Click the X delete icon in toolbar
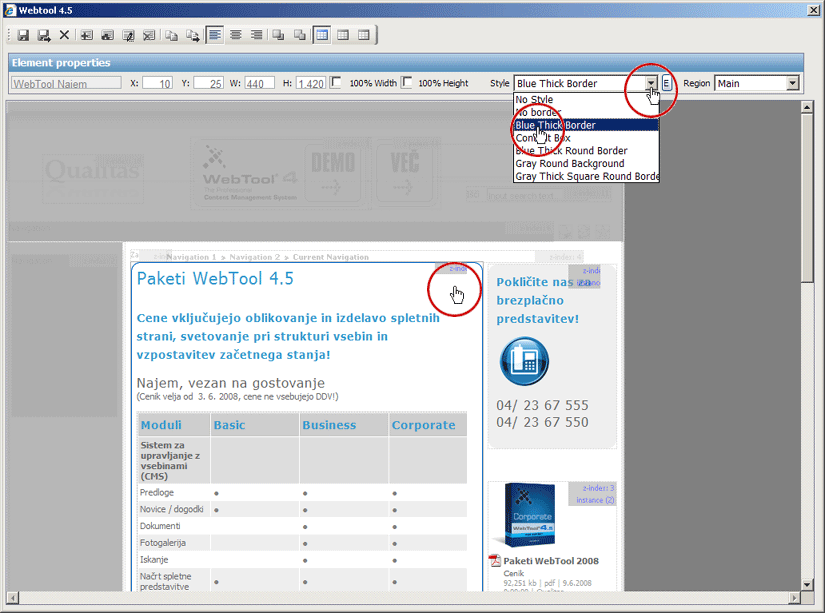Image resolution: width=825 pixels, height=613 pixels. (65, 35)
